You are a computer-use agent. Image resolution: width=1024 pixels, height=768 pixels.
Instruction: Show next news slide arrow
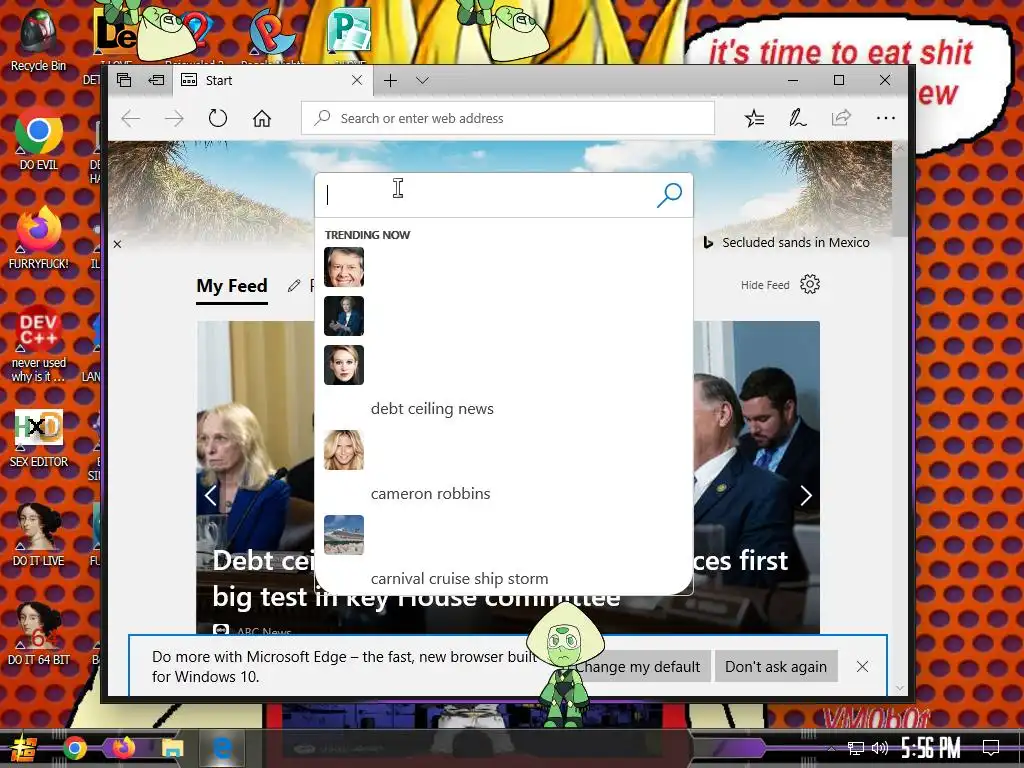tap(806, 496)
